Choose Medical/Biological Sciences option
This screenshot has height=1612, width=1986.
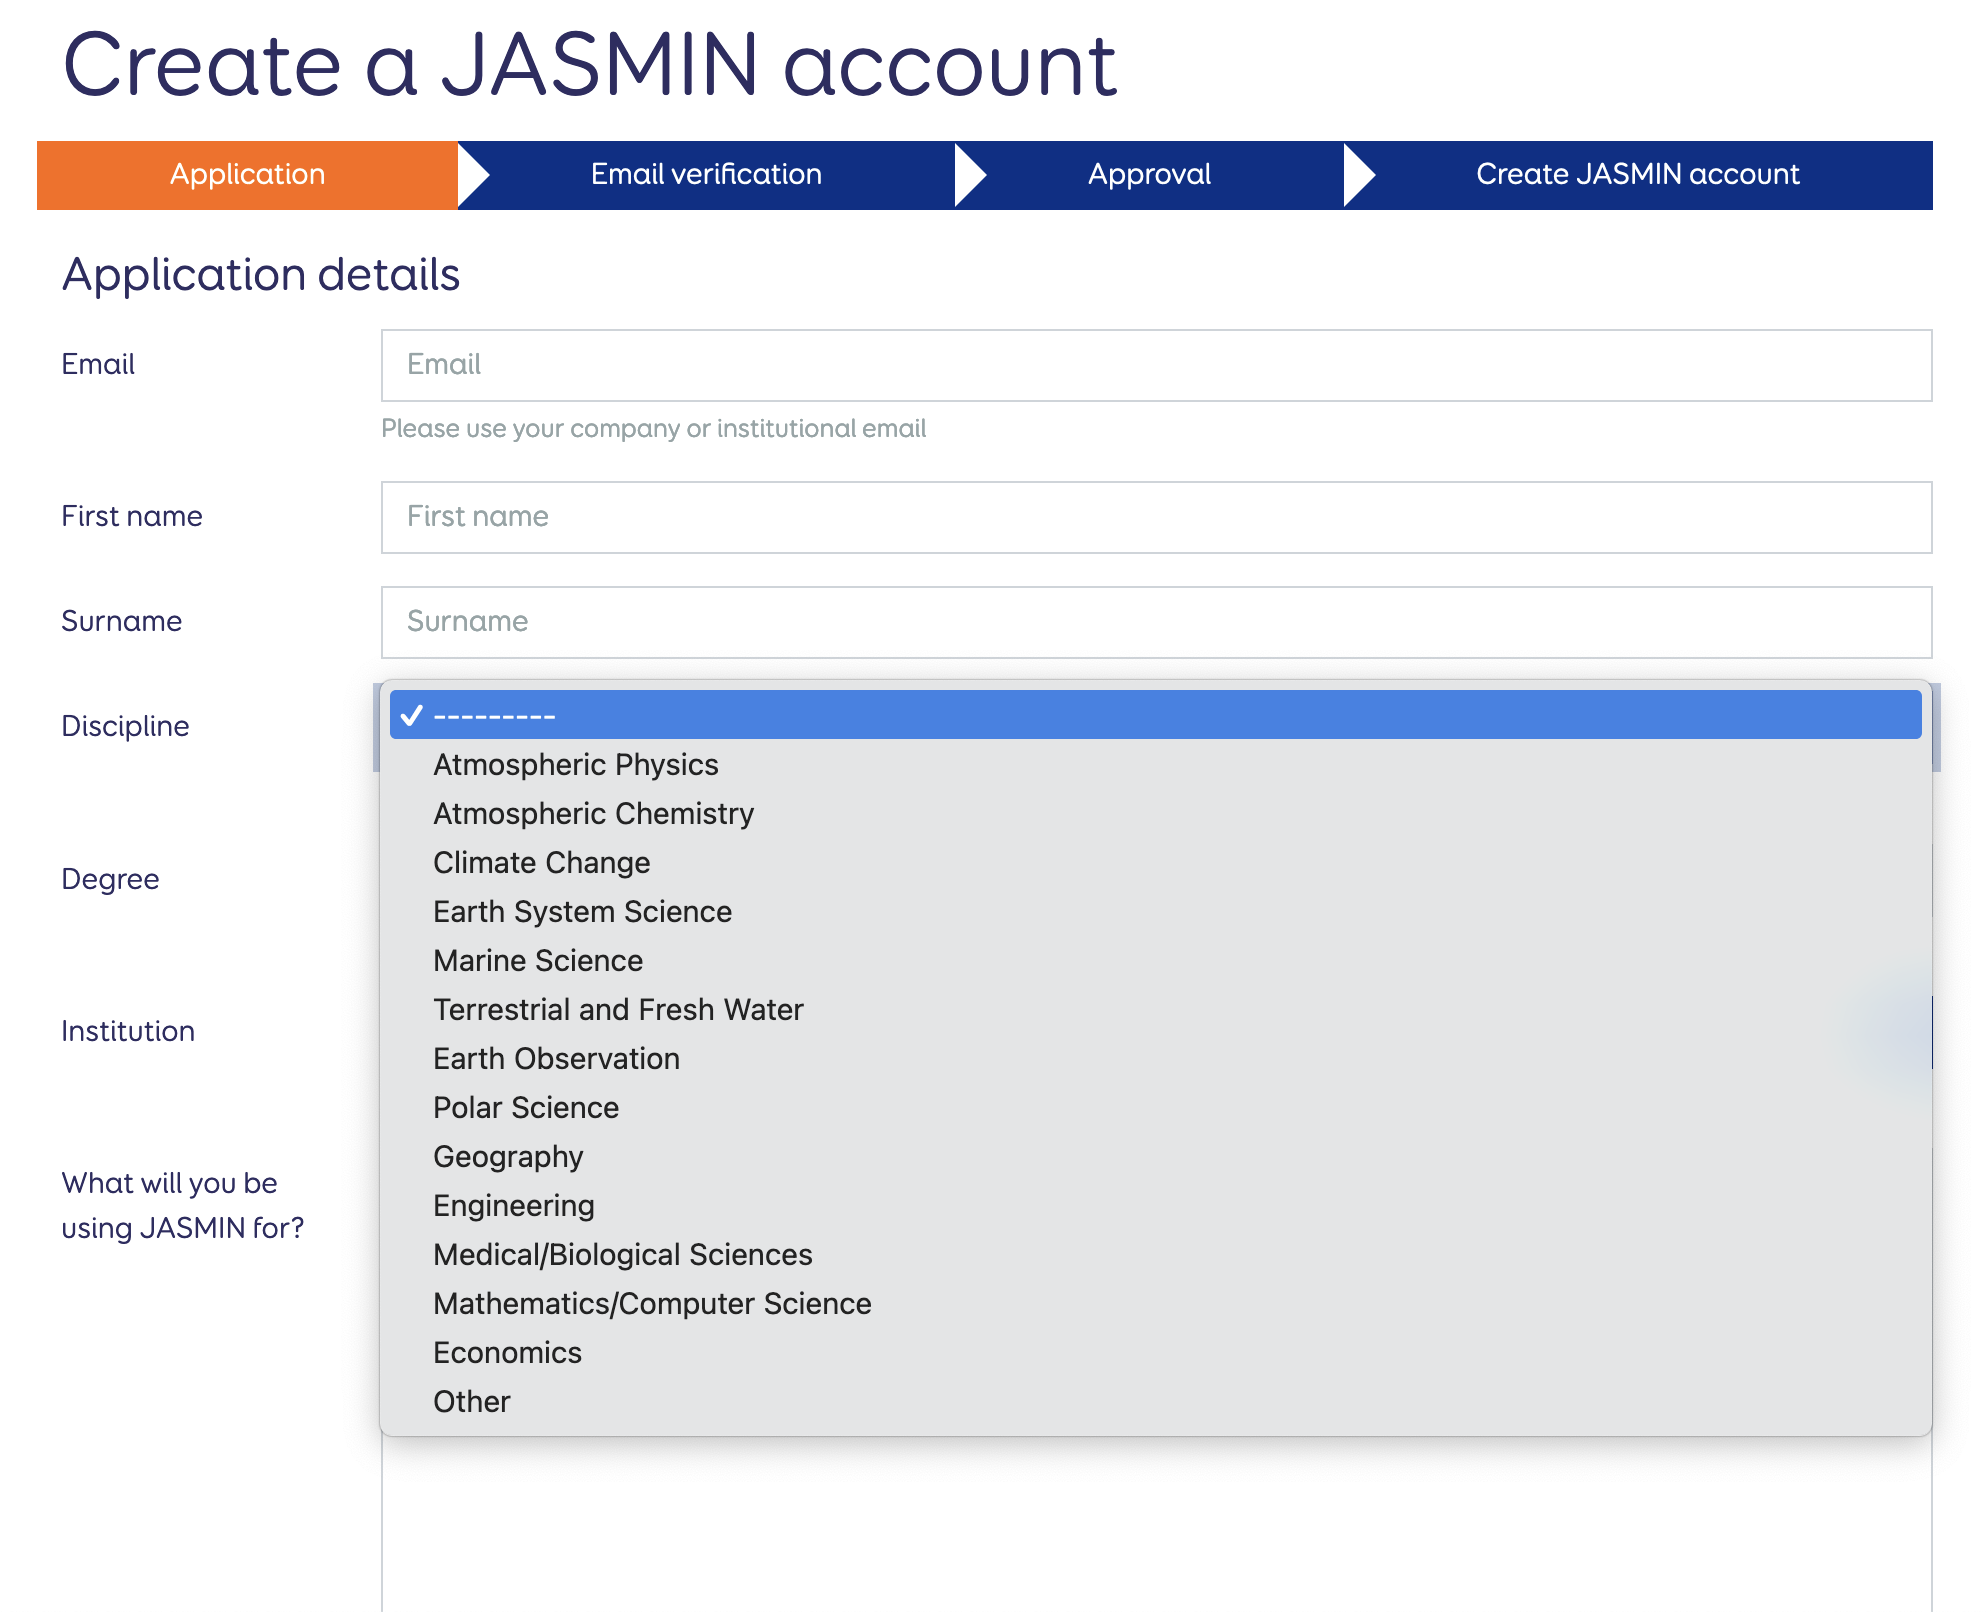pyautogui.click(x=622, y=1254)
